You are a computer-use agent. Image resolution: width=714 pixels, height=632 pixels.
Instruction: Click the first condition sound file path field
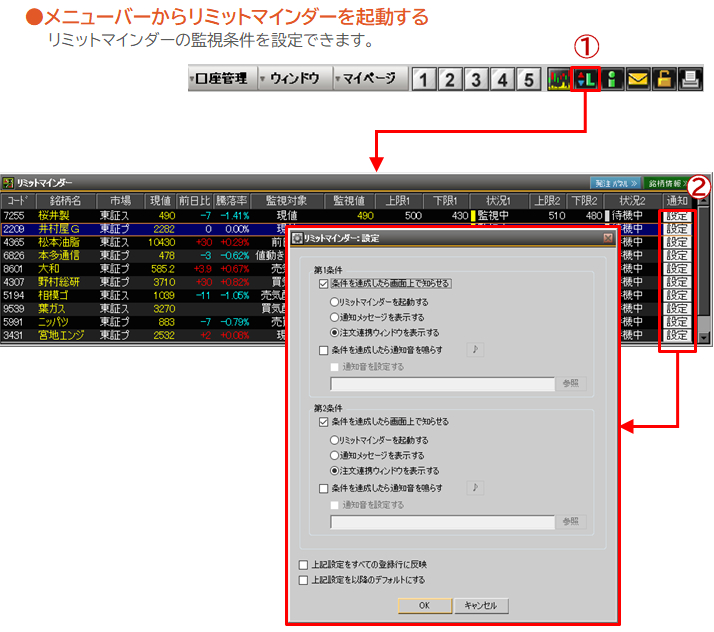click(442, 384)
